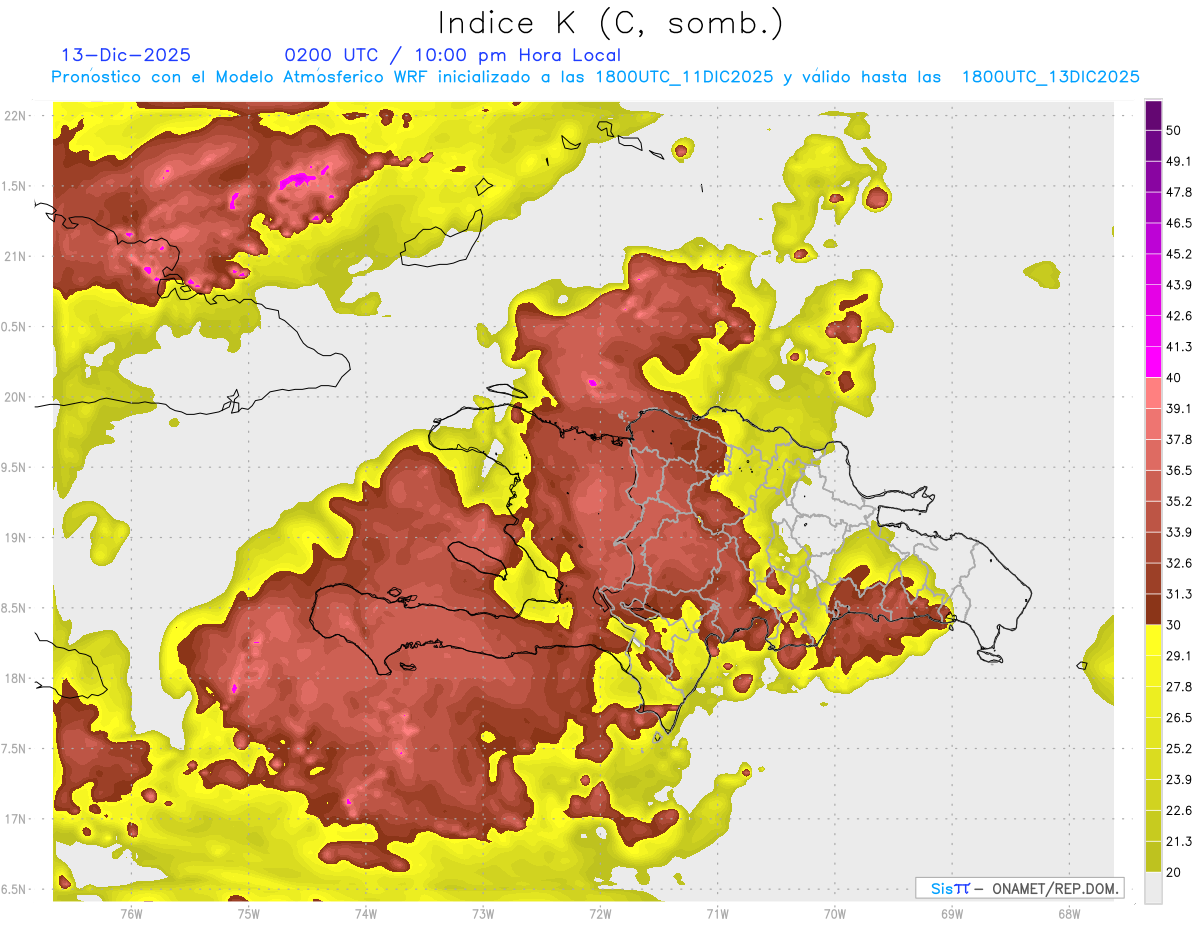Click the 75W longitude label
This screenshot has width=1200, height=927.
coord(249,913)
